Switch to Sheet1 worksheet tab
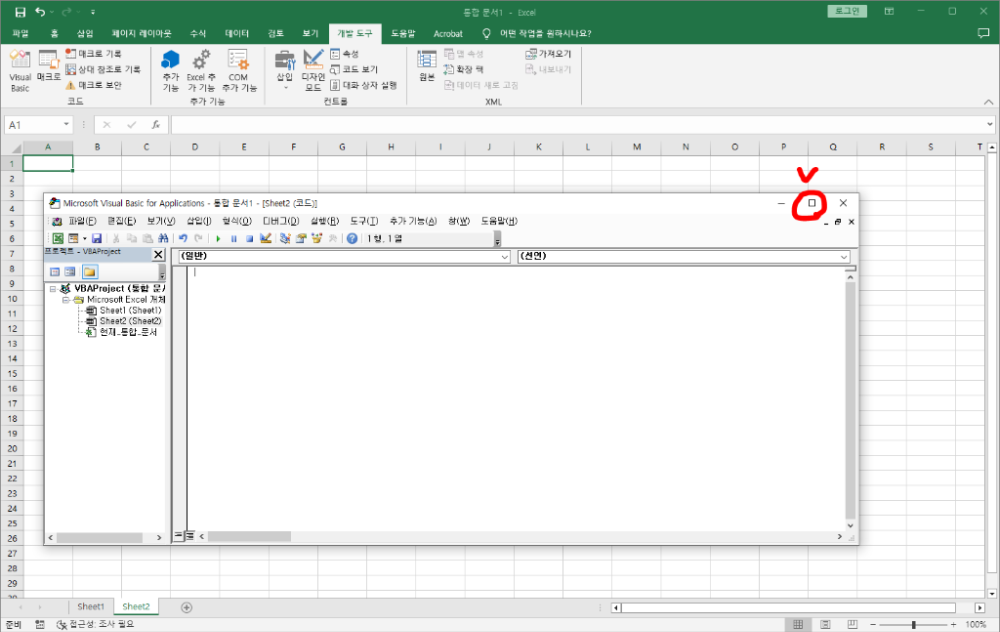Screen dimensions: 1000x632 pyautogui.click(x=91, y=606)
